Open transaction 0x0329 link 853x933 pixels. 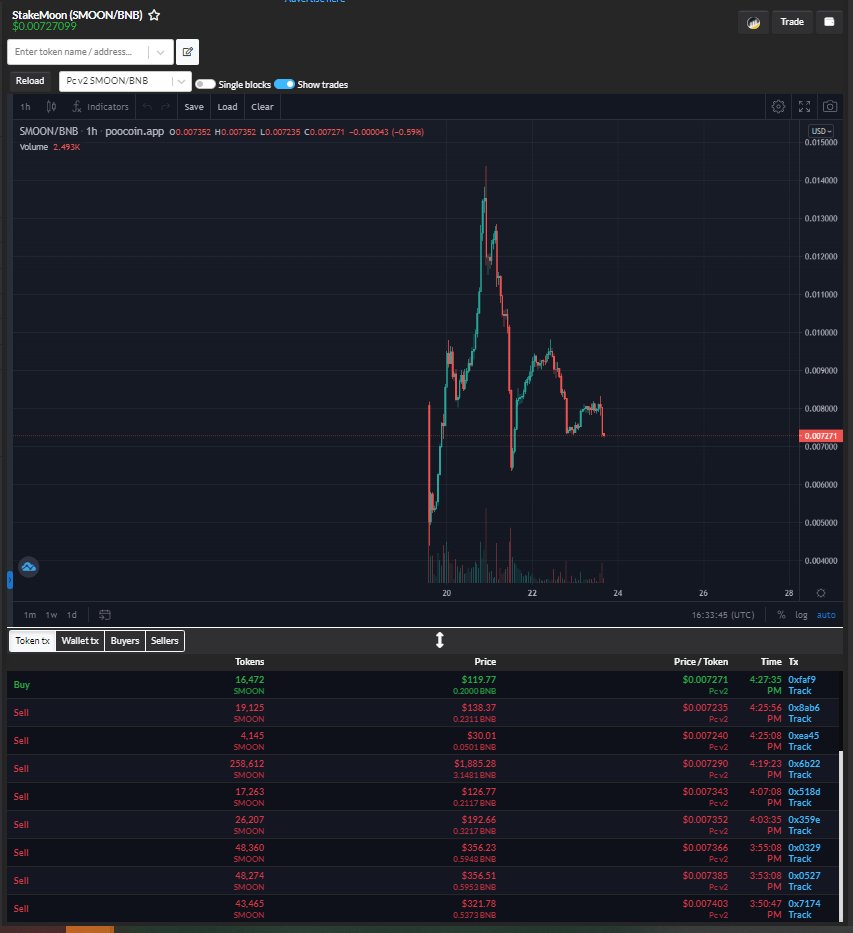click(804, 847)
